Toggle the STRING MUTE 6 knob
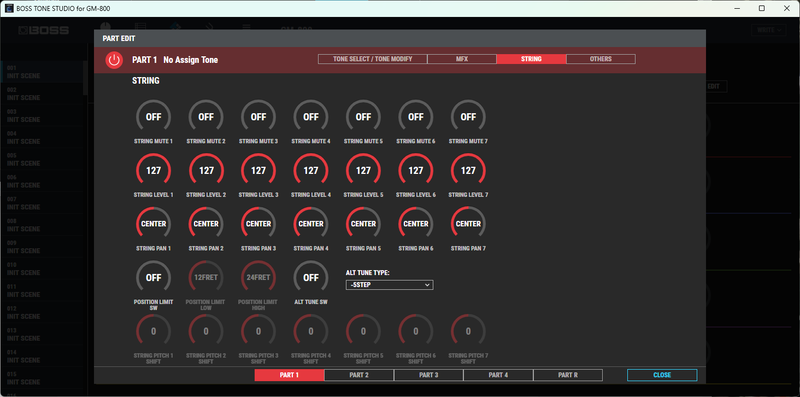 (x=416, y=117)
